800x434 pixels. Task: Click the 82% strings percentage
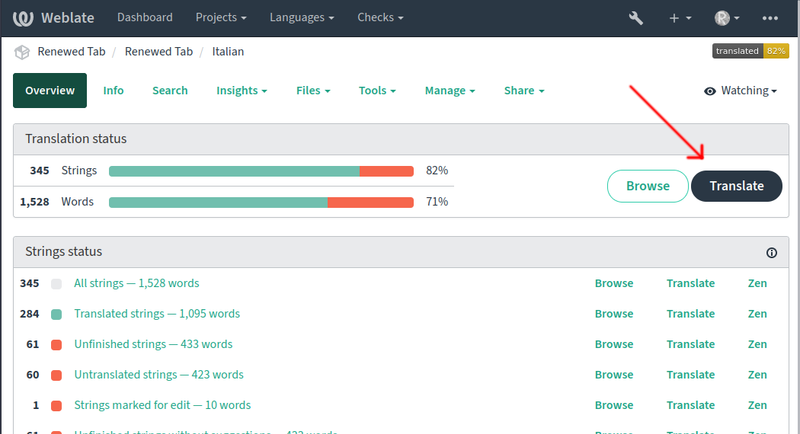pos(437,170)
